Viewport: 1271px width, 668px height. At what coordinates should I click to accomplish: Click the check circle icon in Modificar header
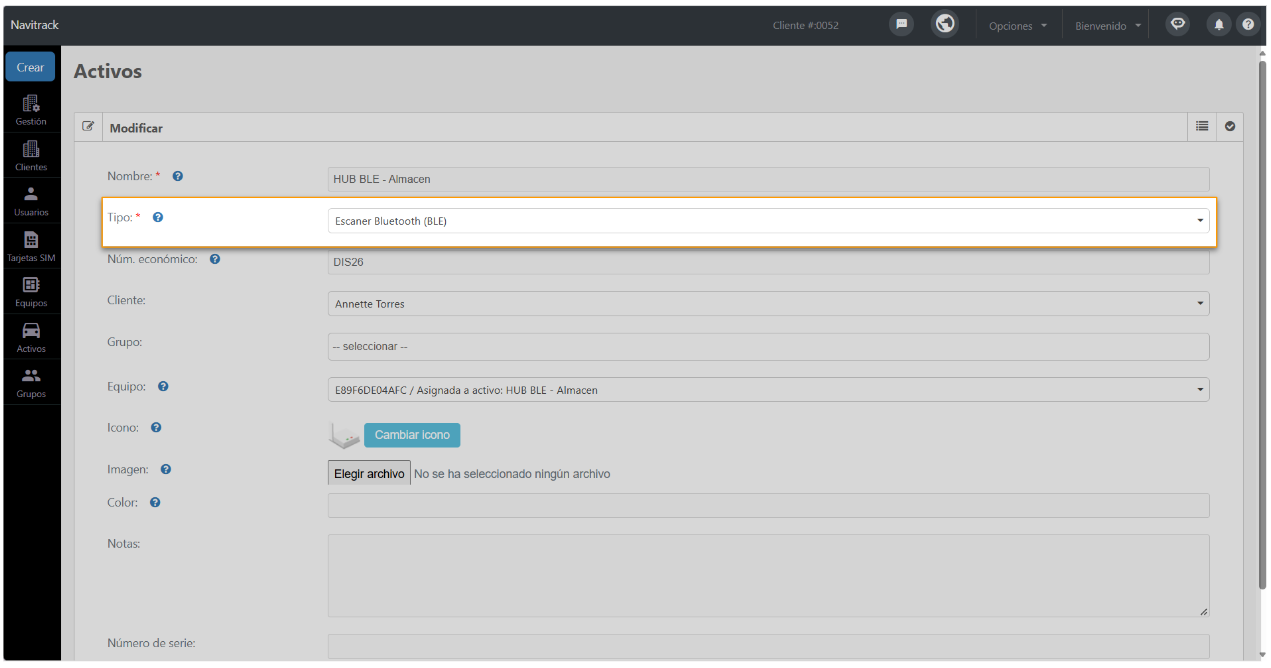point(1230,127)
